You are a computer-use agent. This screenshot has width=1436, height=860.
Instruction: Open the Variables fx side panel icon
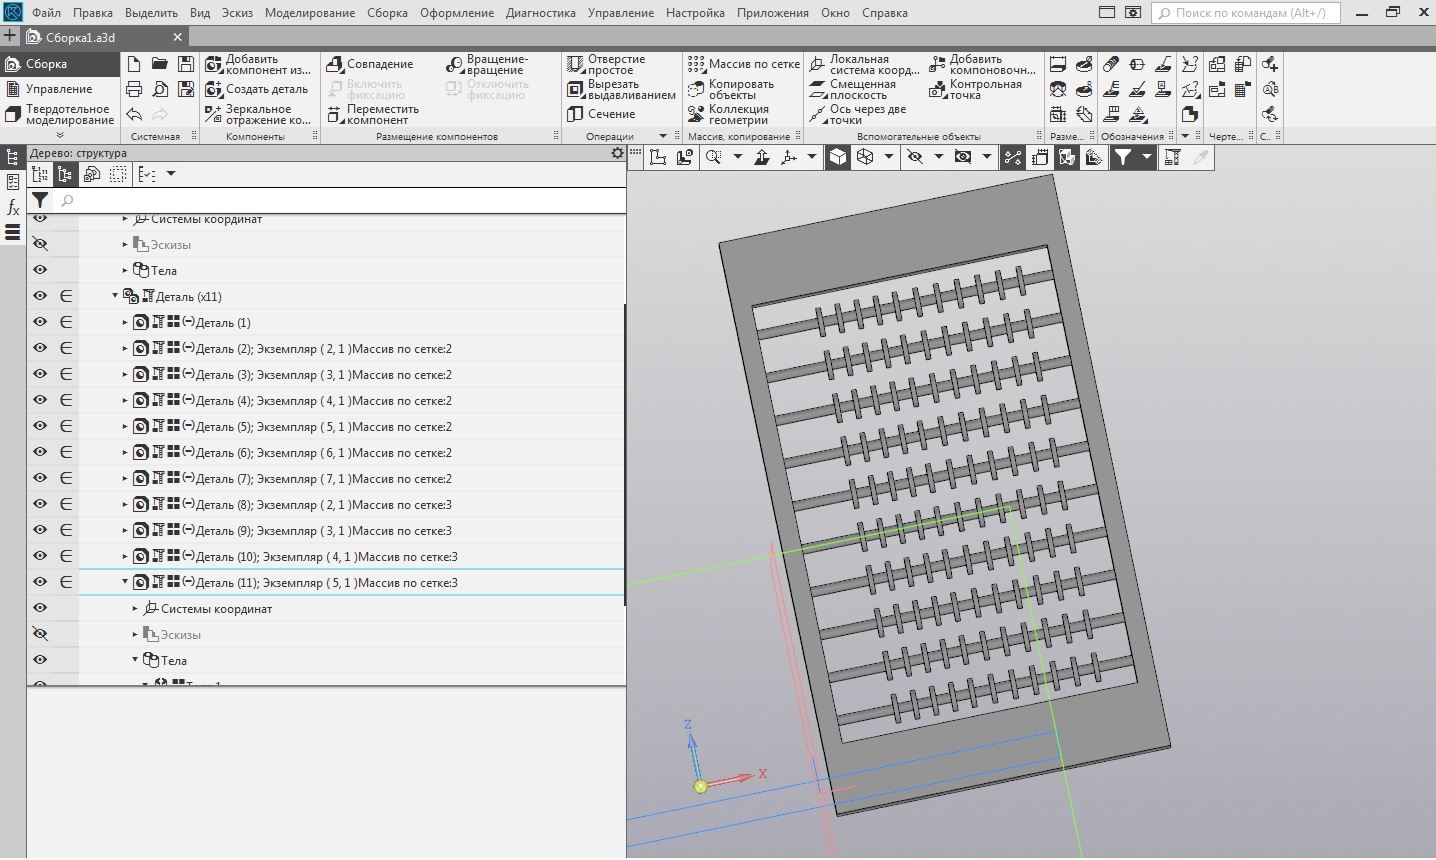13,207
